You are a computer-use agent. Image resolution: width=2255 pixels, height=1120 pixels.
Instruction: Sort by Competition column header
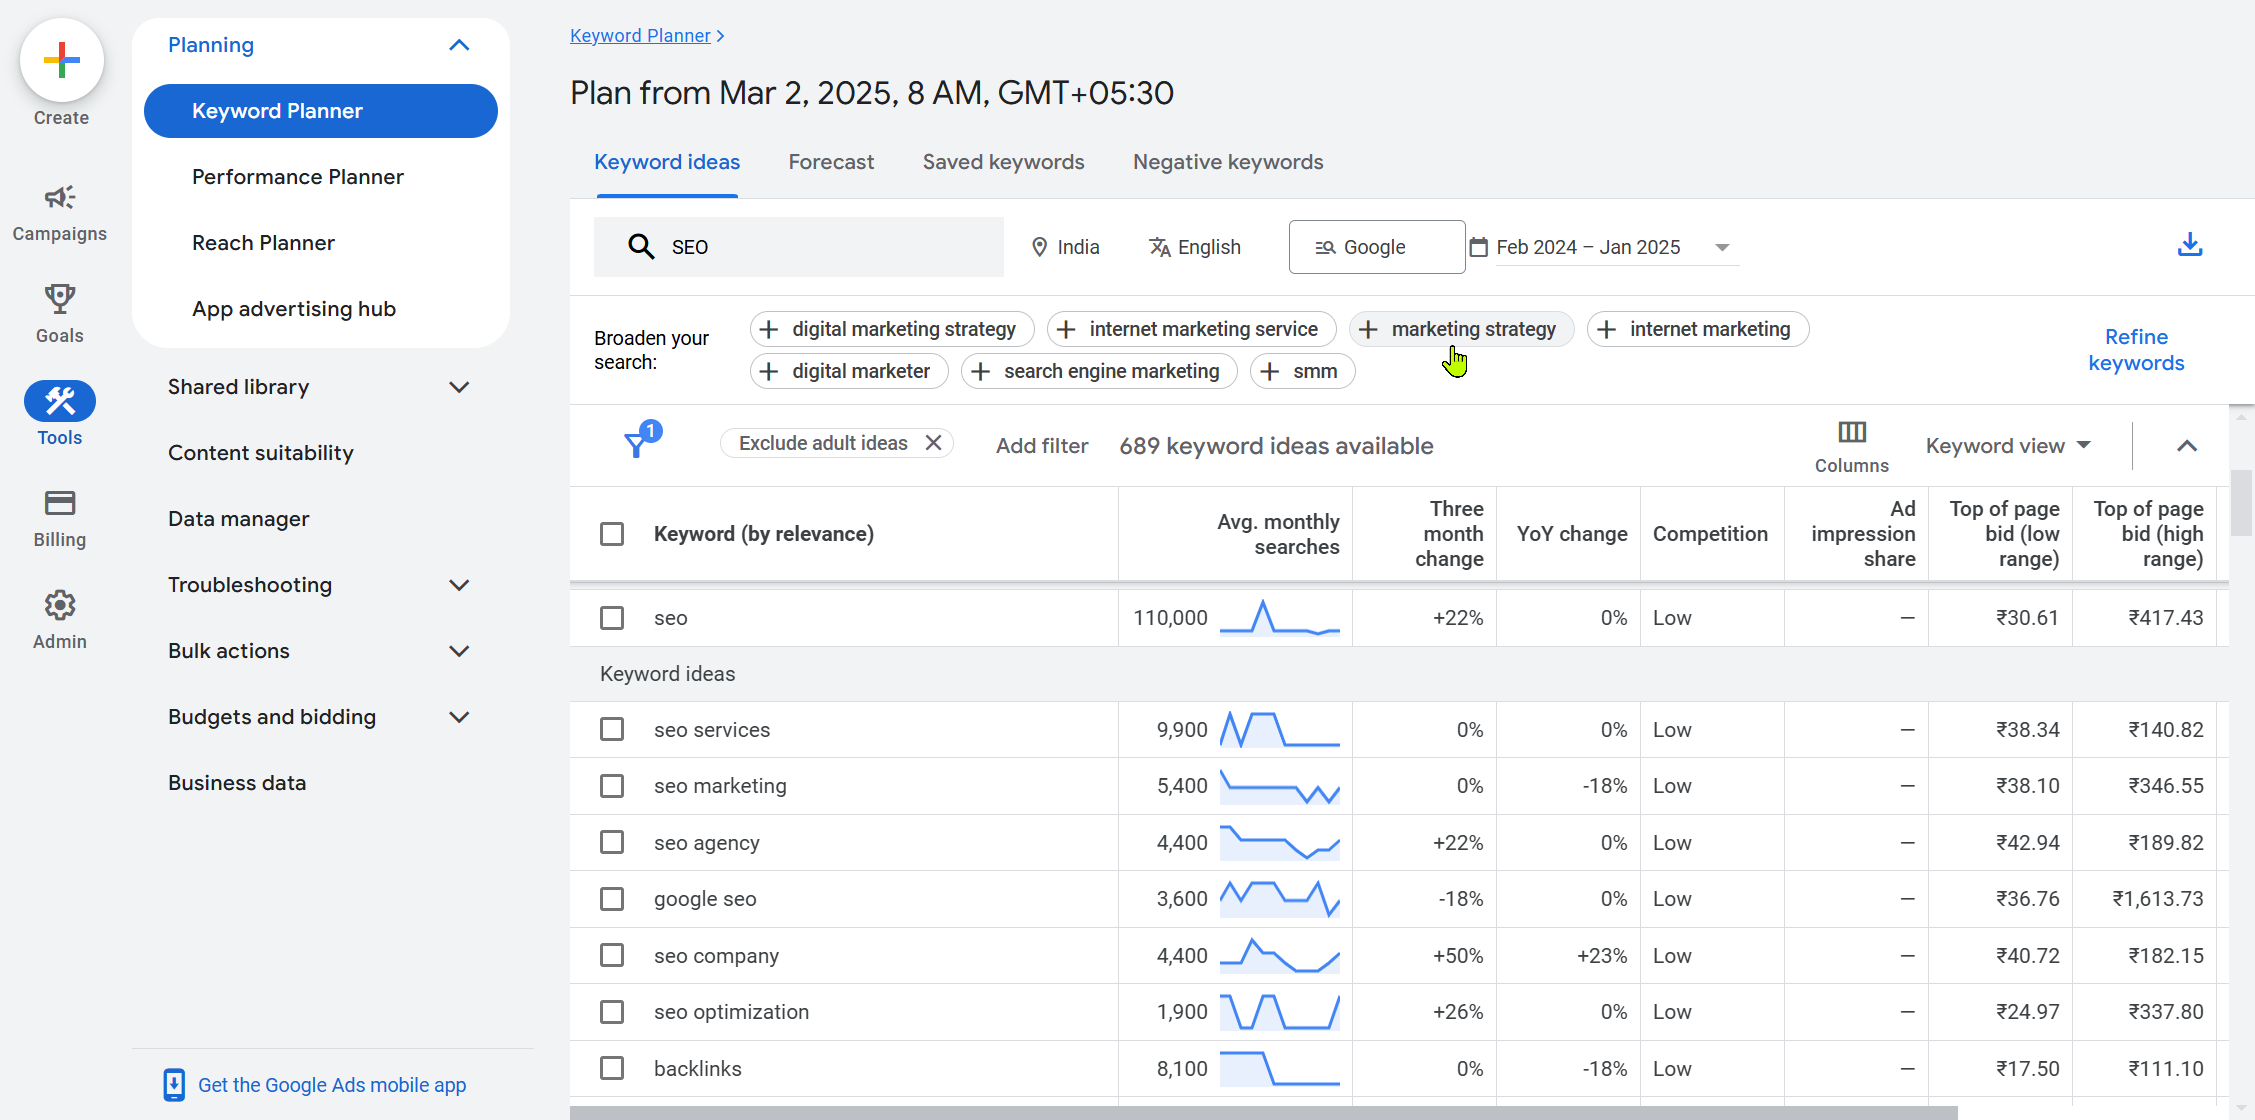[1710, 534]
